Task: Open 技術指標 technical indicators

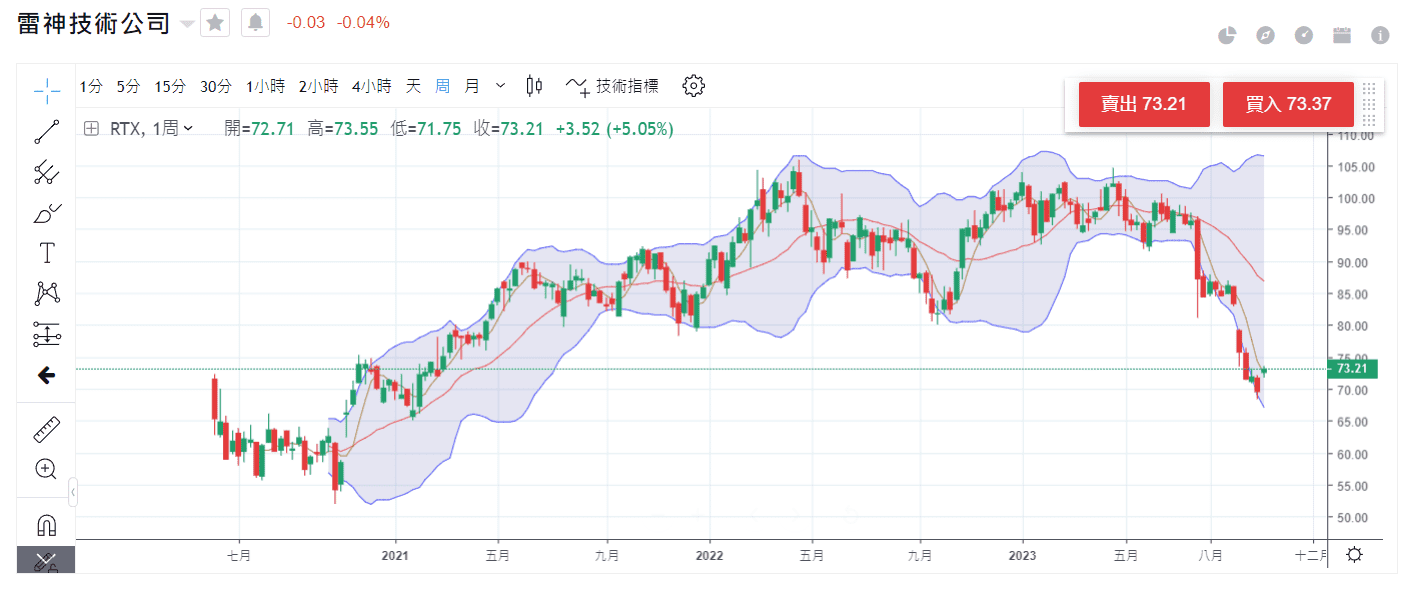Action: [x=613, y=86]
